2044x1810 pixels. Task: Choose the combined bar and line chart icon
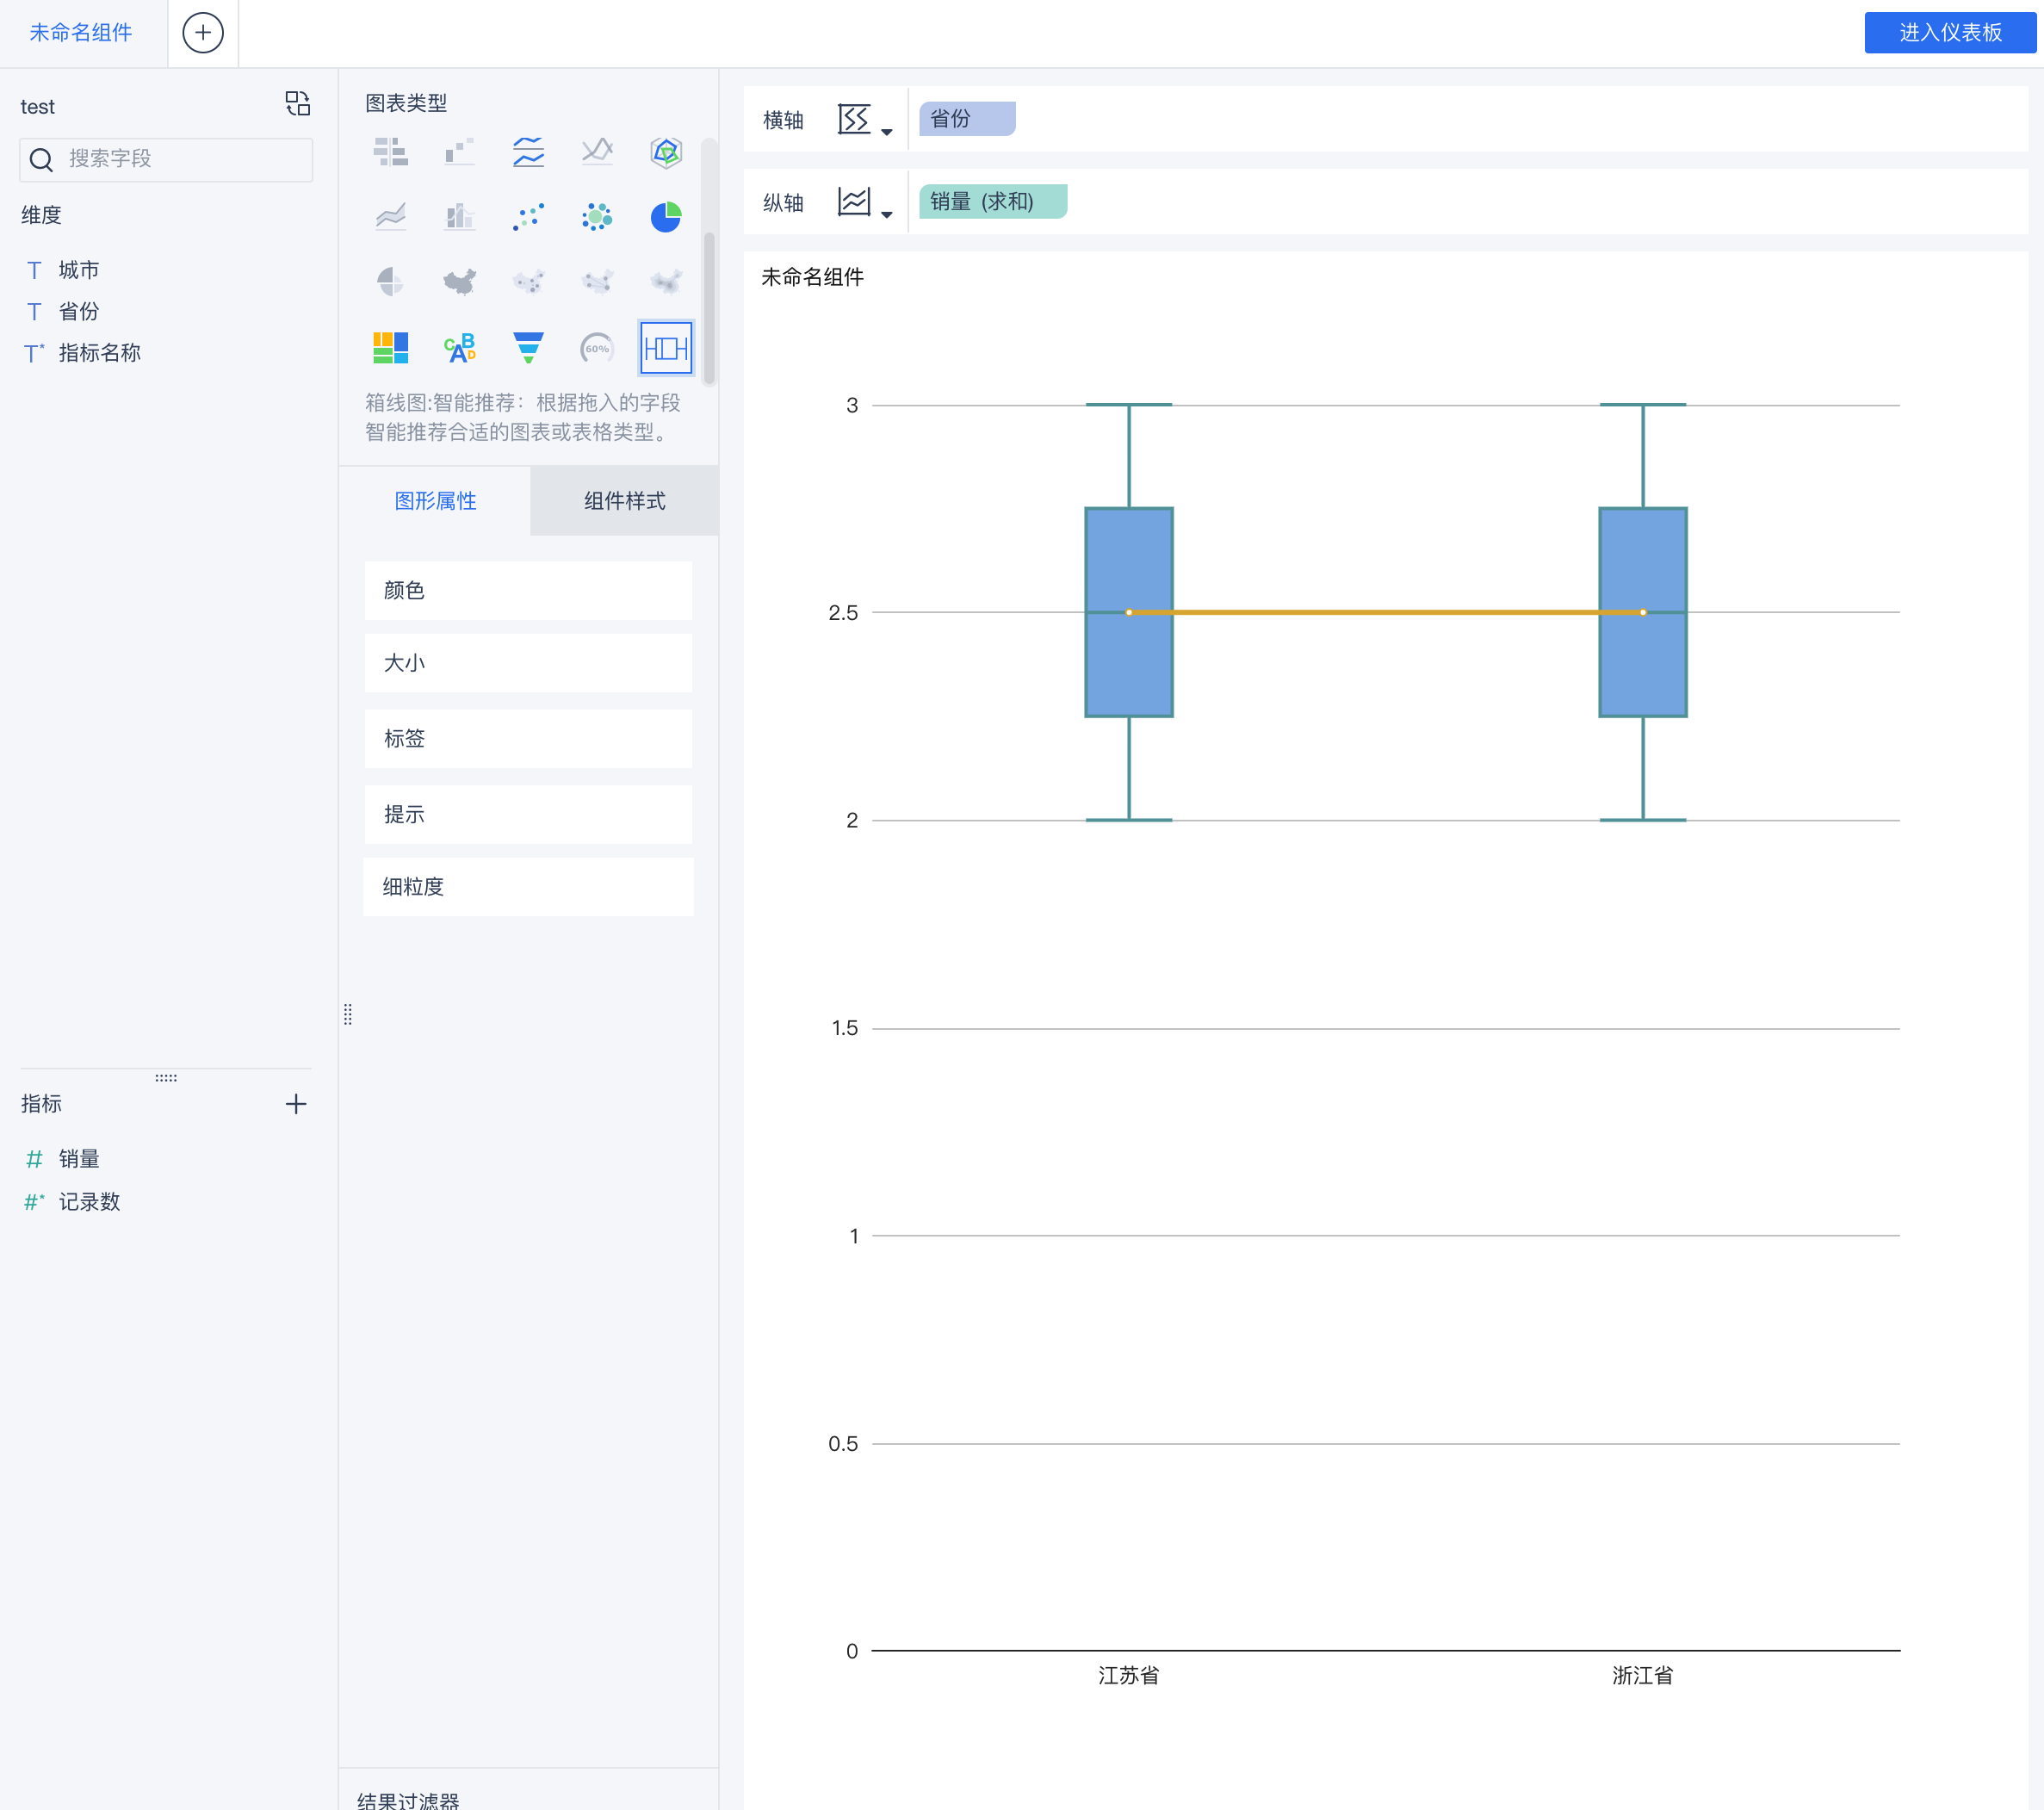tap(459, 216)
